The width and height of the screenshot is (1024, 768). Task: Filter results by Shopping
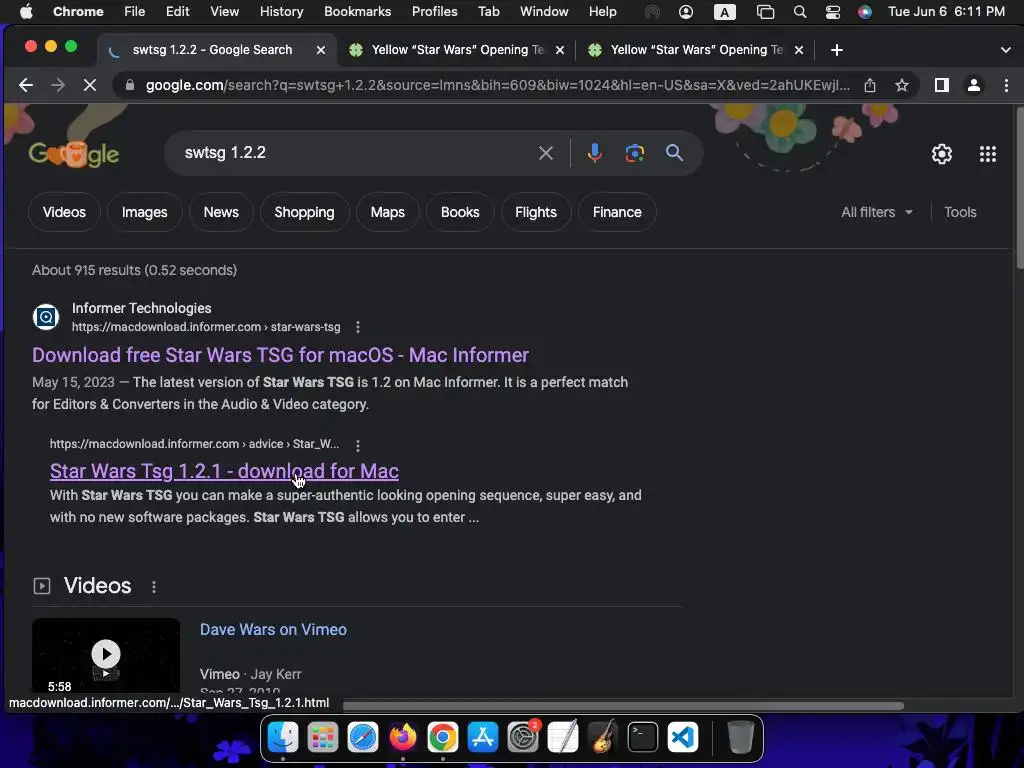pyautogui.click(x=304, y=212)
